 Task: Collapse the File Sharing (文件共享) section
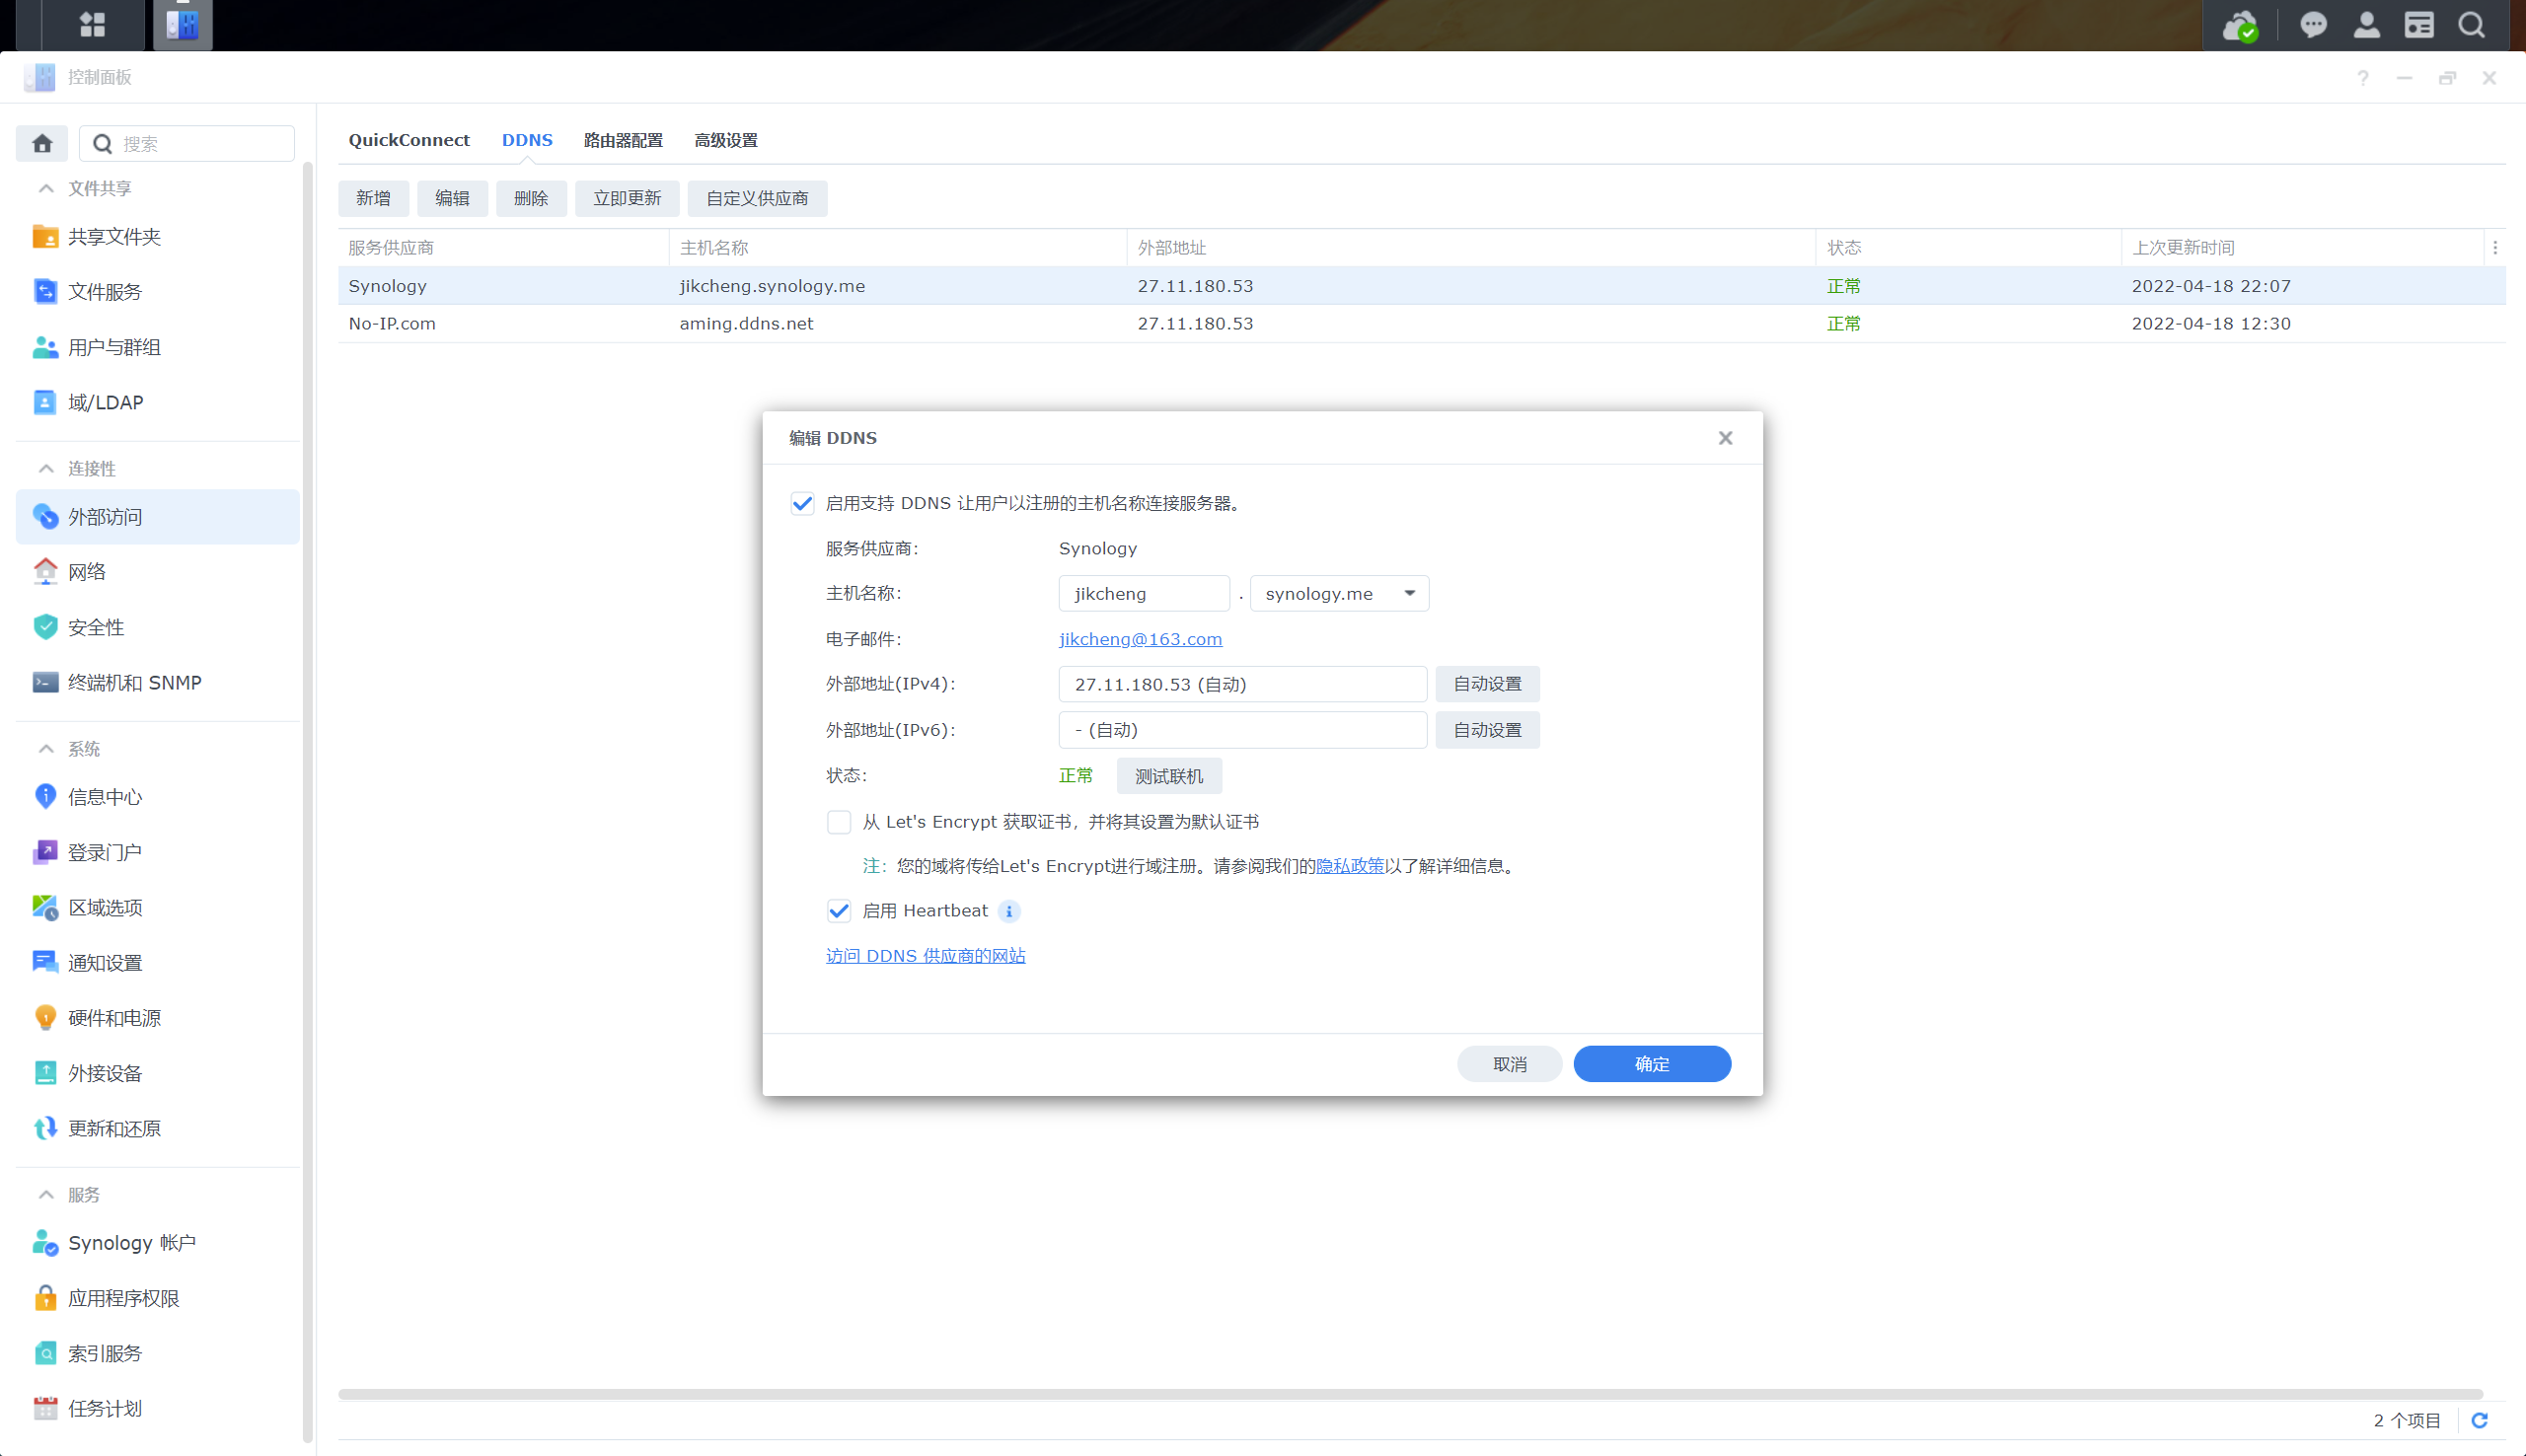[x=46, y=188]
